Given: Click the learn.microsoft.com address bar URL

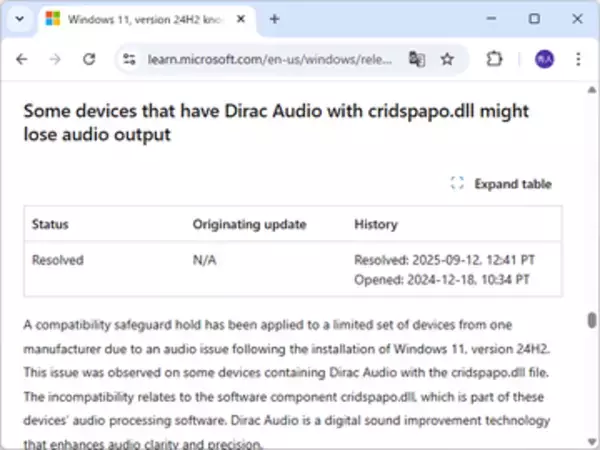Looking at the screenshot, I should (x=270, y=59).
